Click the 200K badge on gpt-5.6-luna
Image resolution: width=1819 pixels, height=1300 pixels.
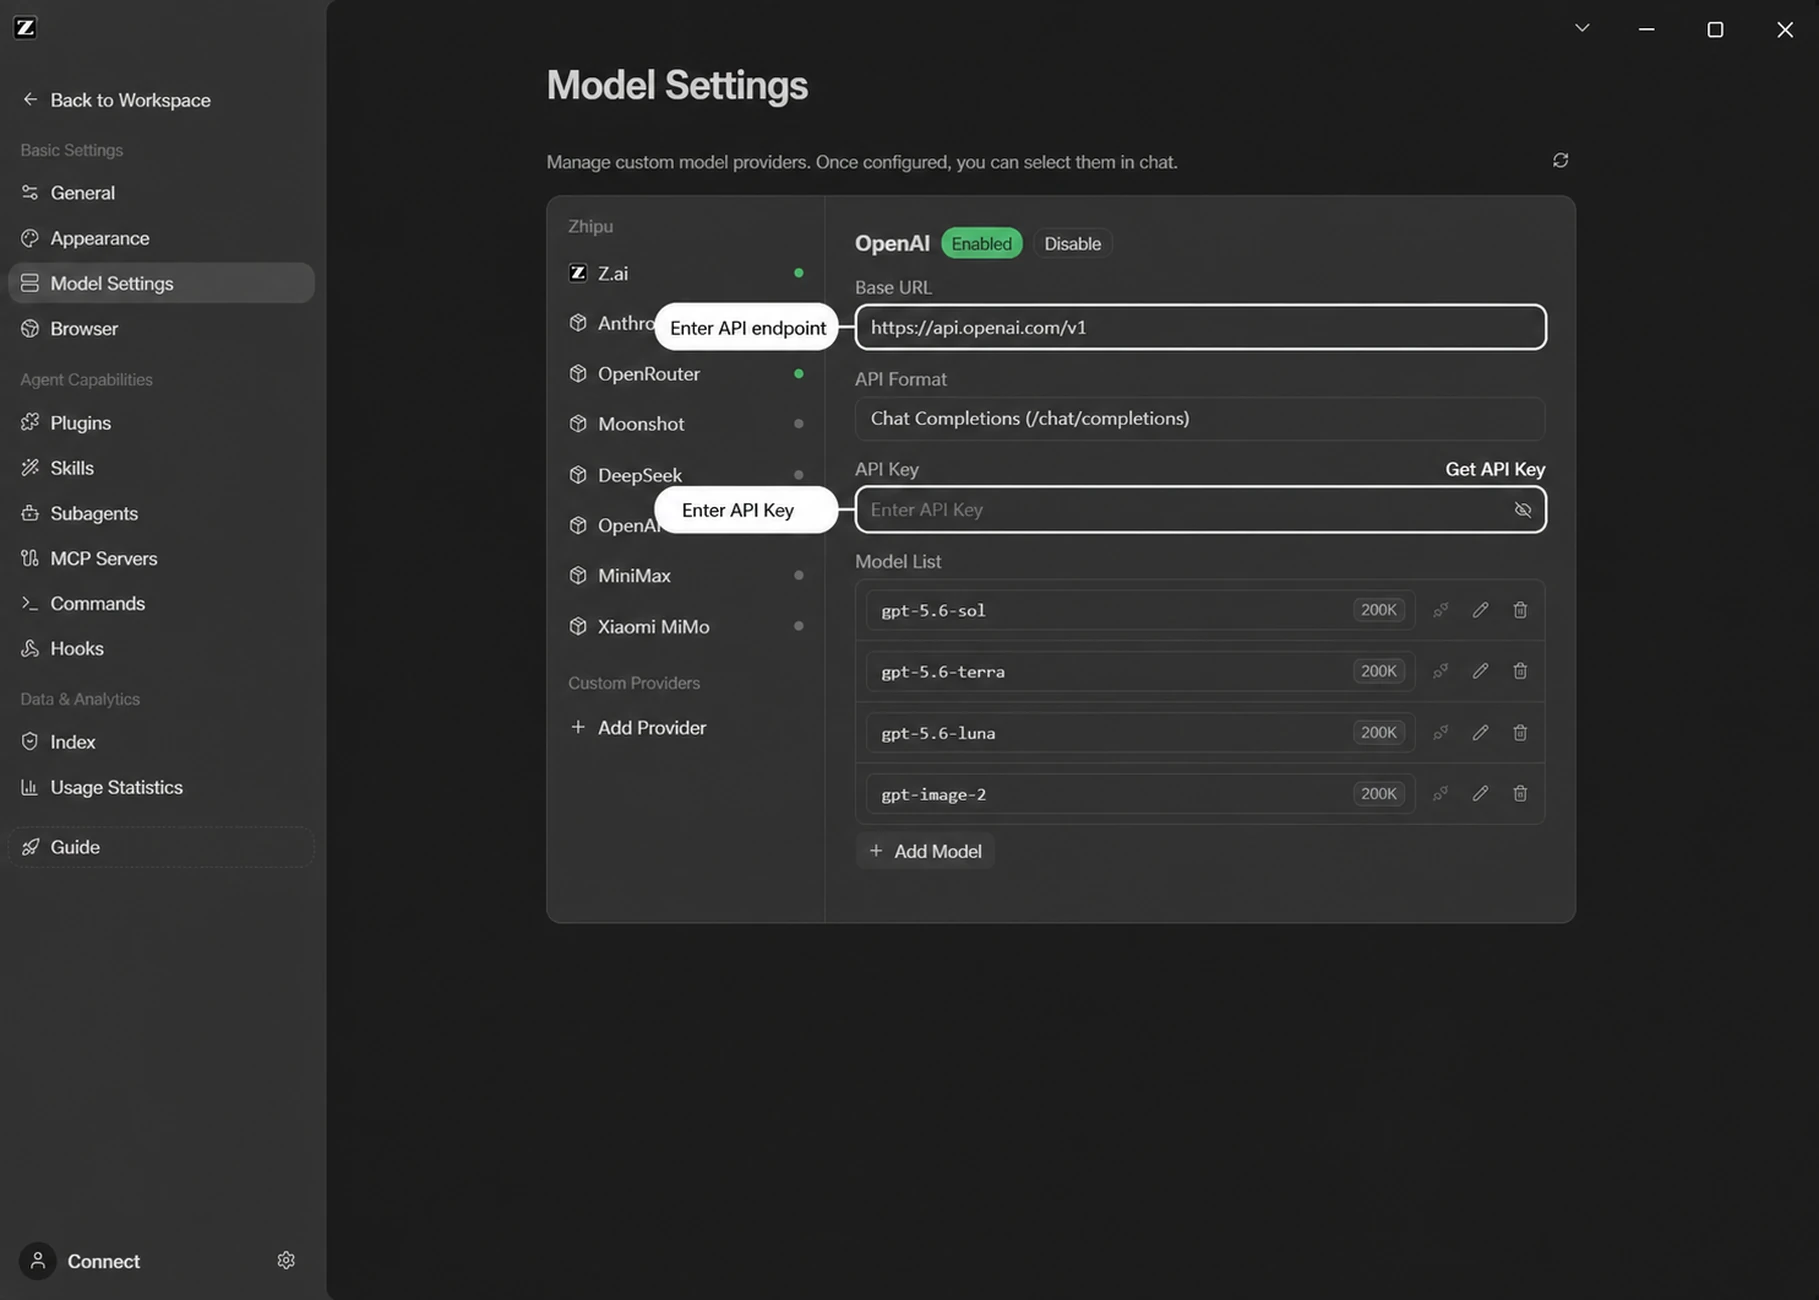[1378, 733]
